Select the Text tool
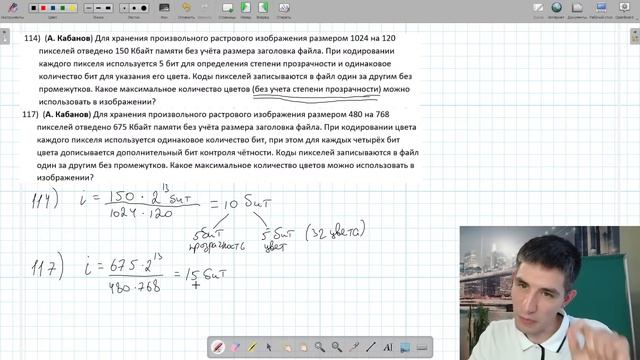The width and height of the screenshot is (640, 360). [x=388, y=347]
